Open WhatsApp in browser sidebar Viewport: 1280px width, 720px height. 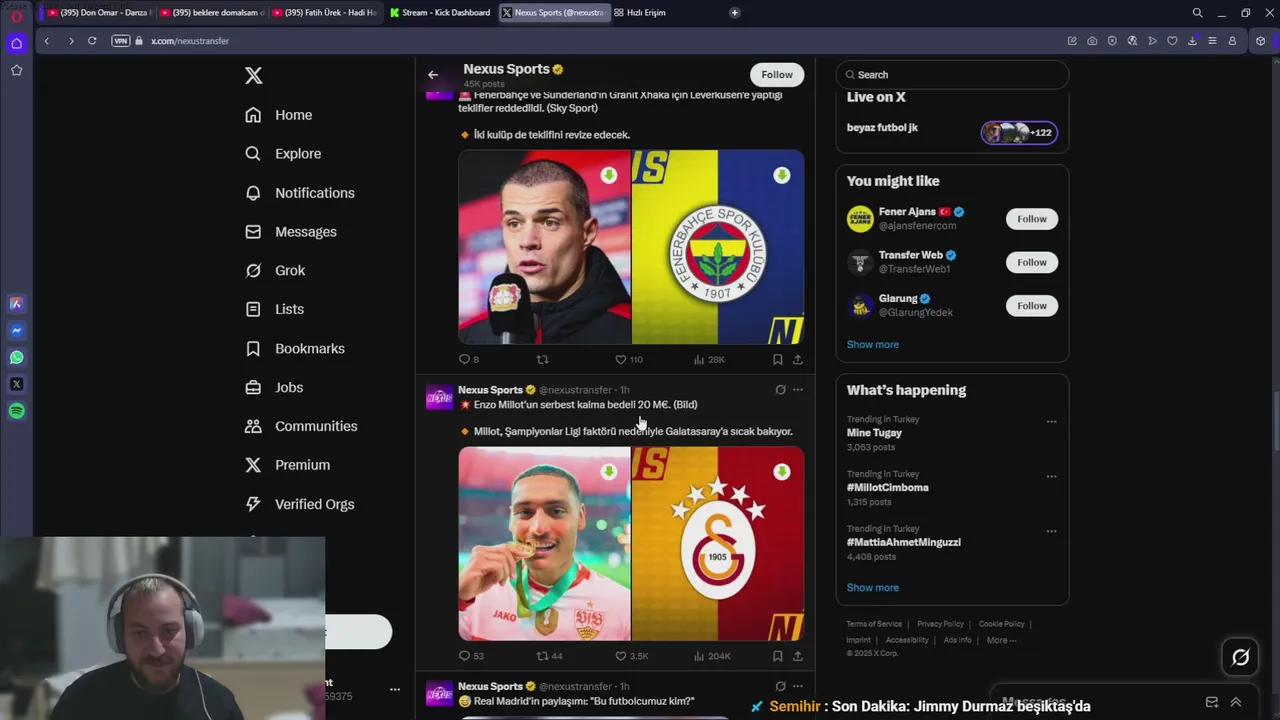coord(16,358)
